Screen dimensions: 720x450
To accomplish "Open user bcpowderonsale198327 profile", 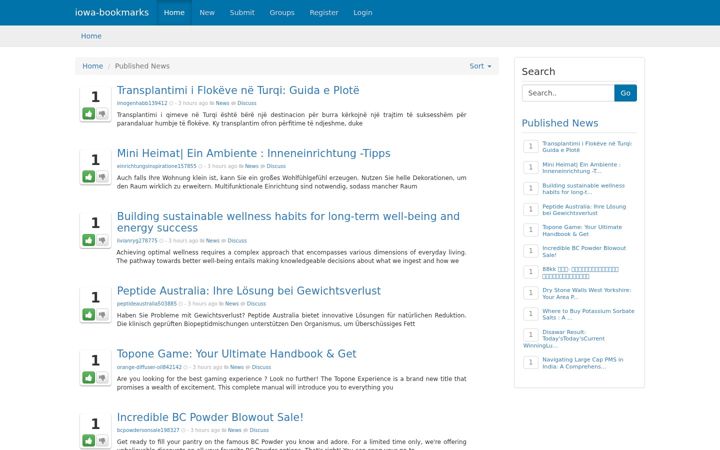I will click(148, 430).
